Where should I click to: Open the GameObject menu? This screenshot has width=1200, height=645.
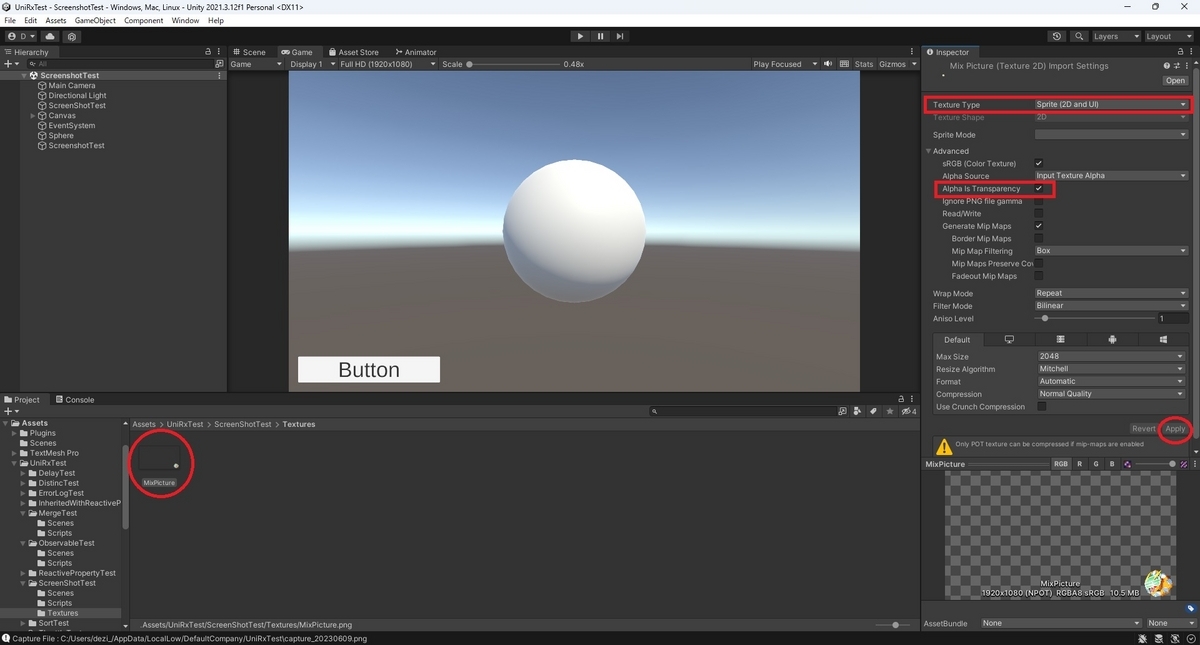[95, 19]
